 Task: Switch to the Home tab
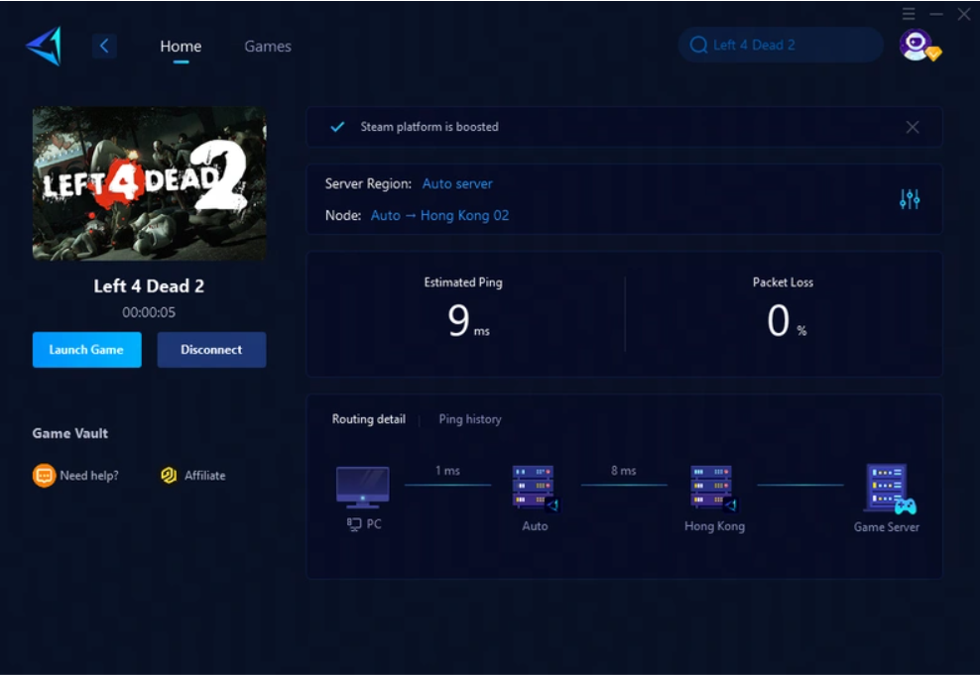click(x=181, y=46)
